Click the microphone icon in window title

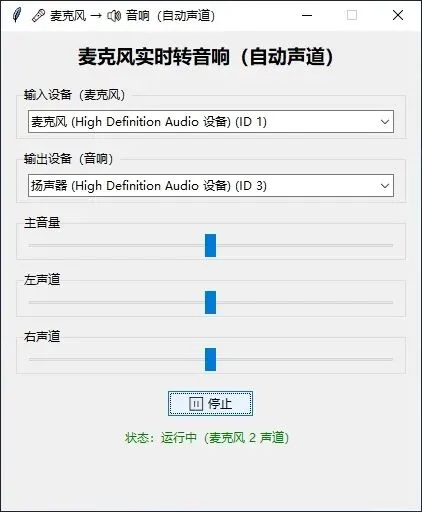click(x=38, y=16)
